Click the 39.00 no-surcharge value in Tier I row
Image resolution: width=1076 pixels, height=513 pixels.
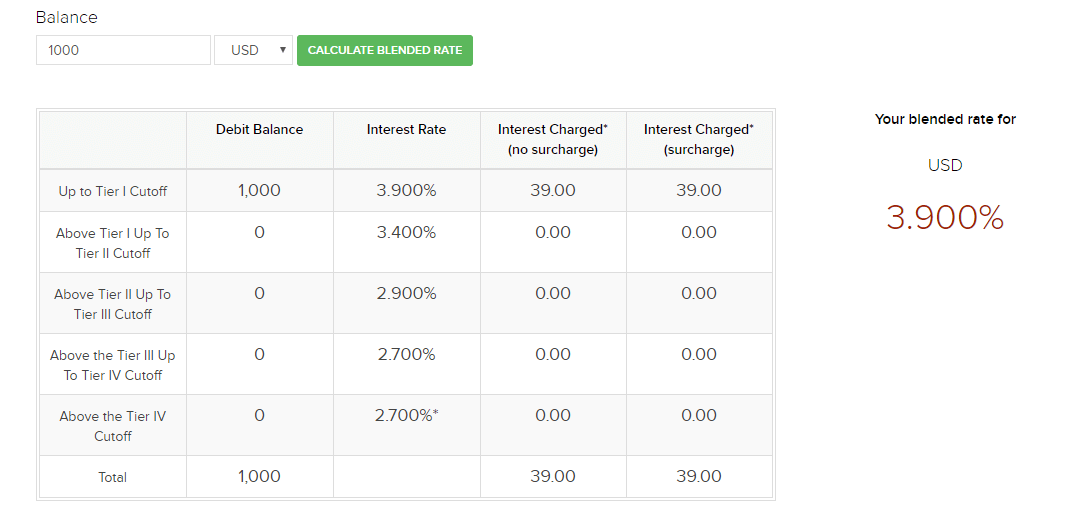point(553,191)
